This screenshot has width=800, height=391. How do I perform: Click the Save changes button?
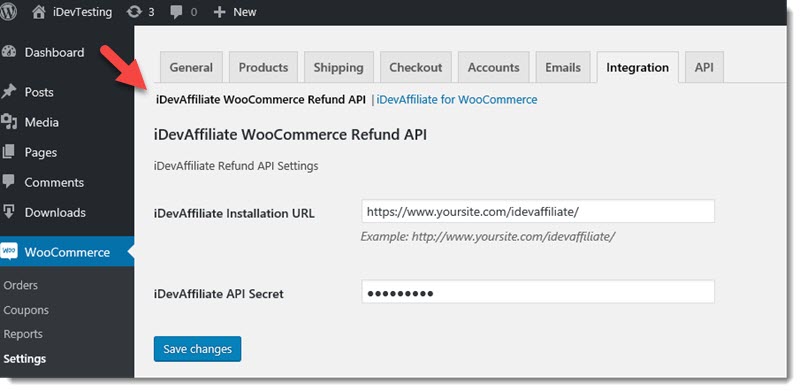197,349
